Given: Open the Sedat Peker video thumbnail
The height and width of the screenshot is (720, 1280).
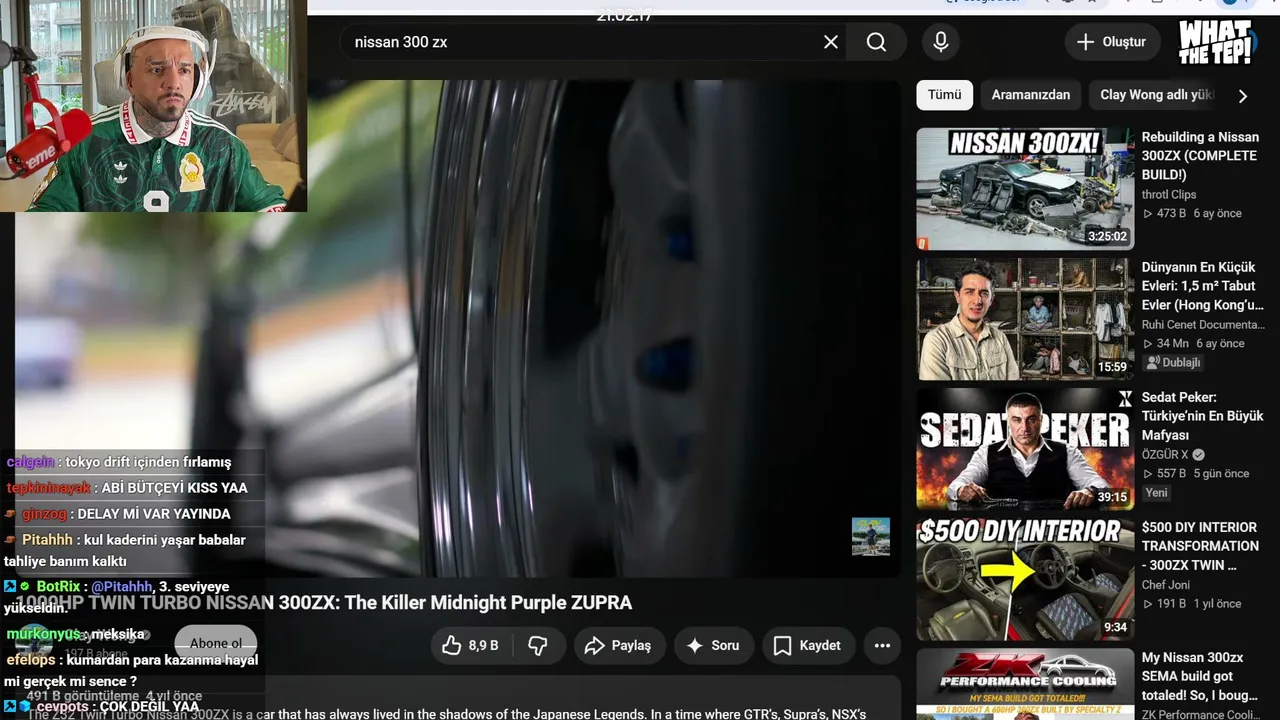Looking at the screenshot, I should 1025,449.
